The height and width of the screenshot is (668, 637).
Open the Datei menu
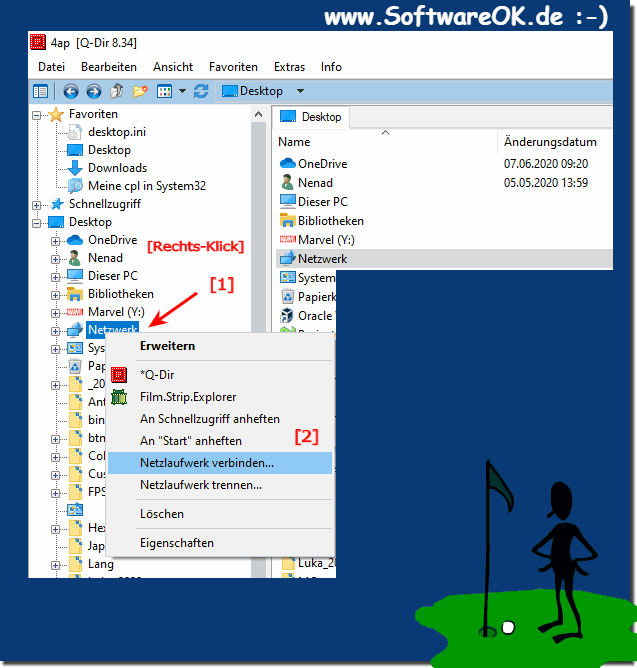pos(52,67)
